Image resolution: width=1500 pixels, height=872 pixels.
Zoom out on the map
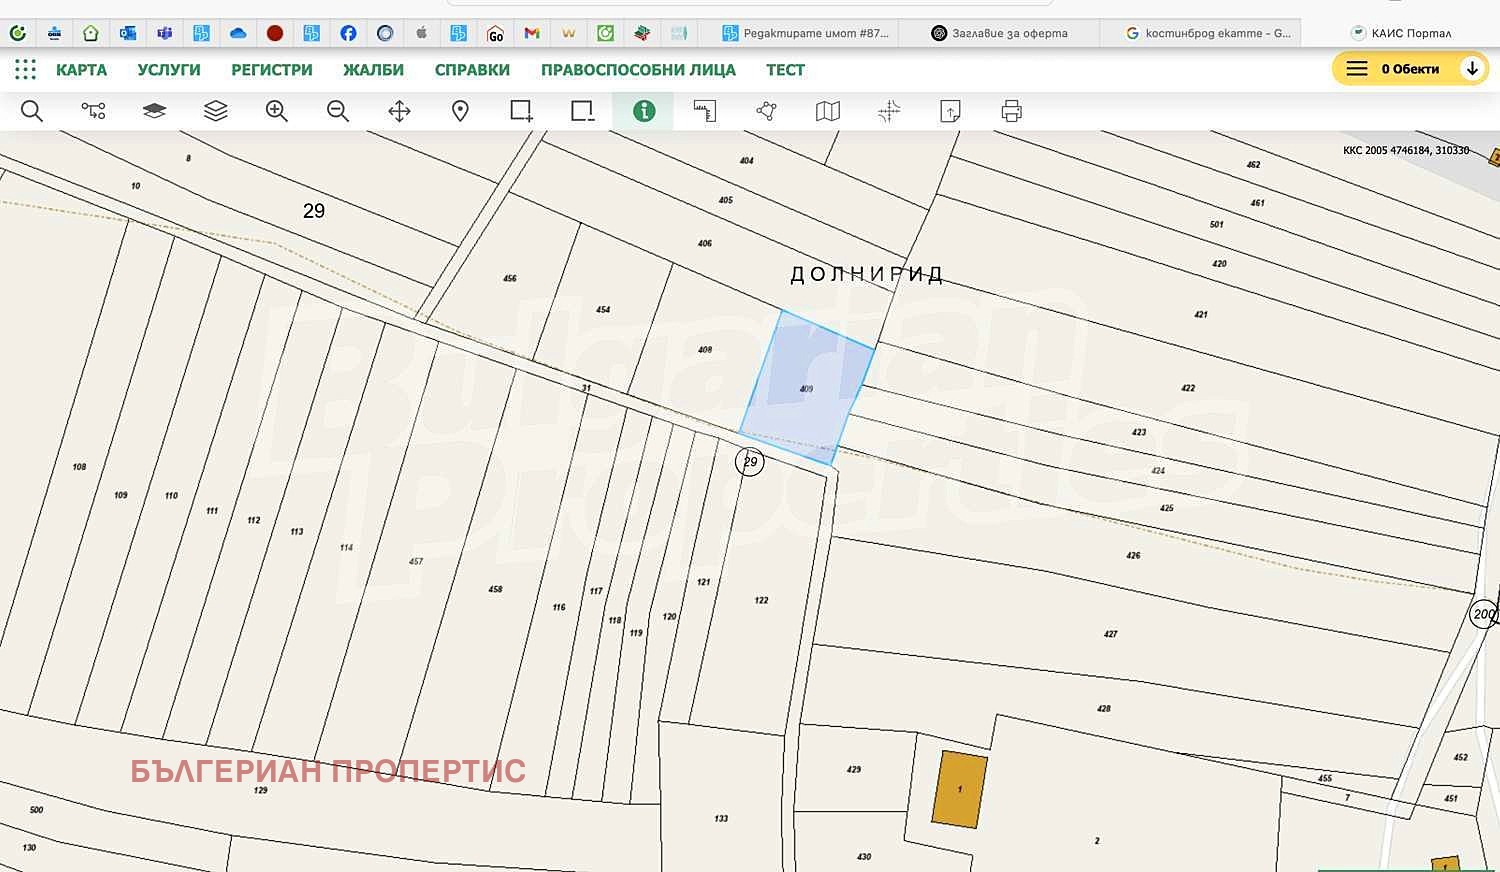(x=338, y=111)
